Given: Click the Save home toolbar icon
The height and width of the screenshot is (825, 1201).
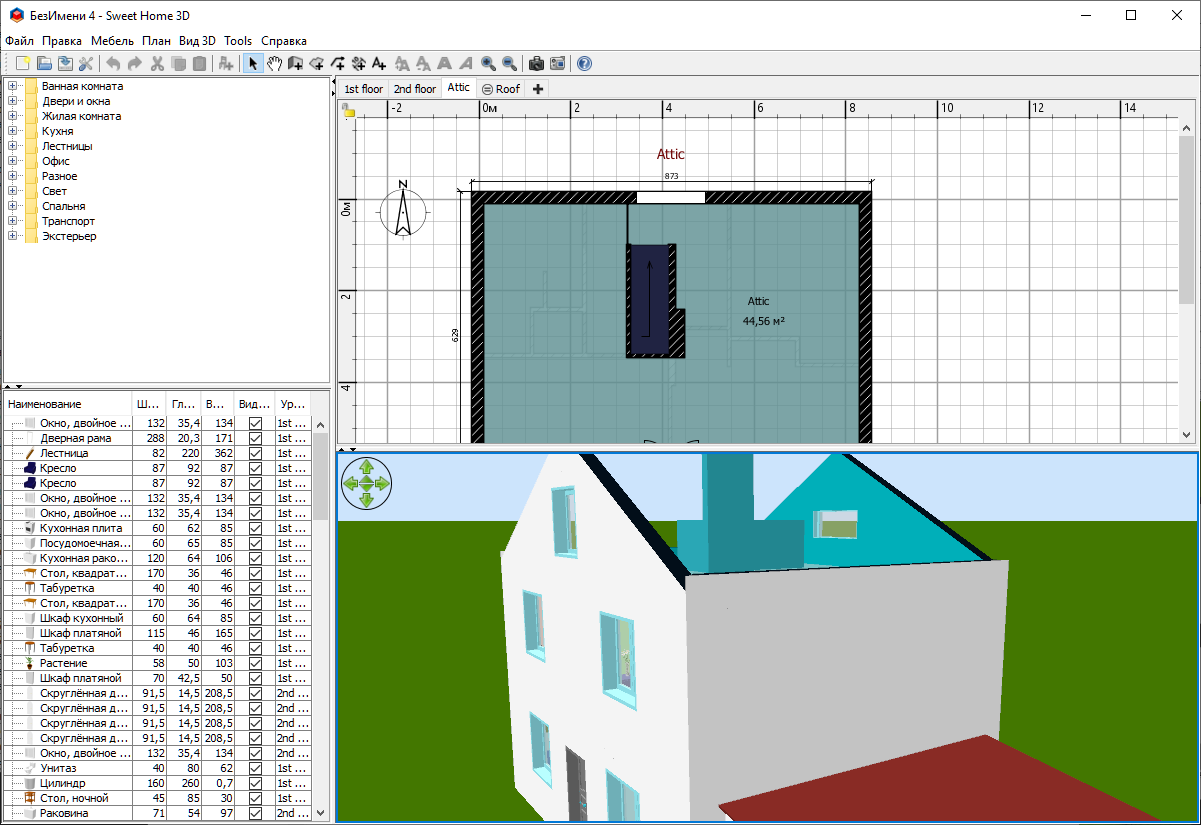Looking at the screenshot, I should pos(65,64).
